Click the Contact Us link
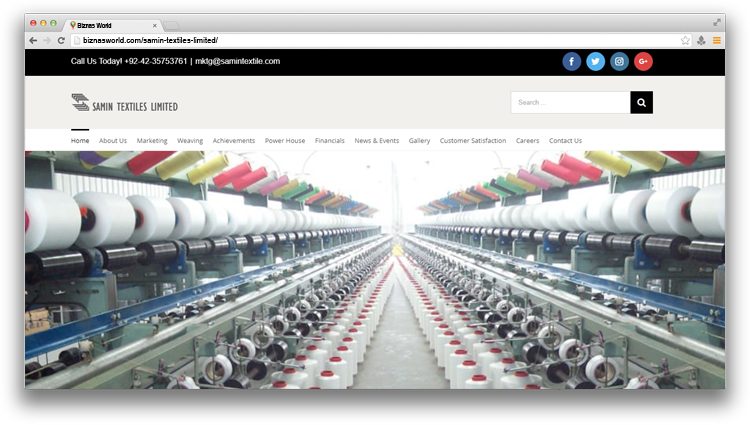The height and width of the screenshot is (425, 750). [x=565, y=141]
